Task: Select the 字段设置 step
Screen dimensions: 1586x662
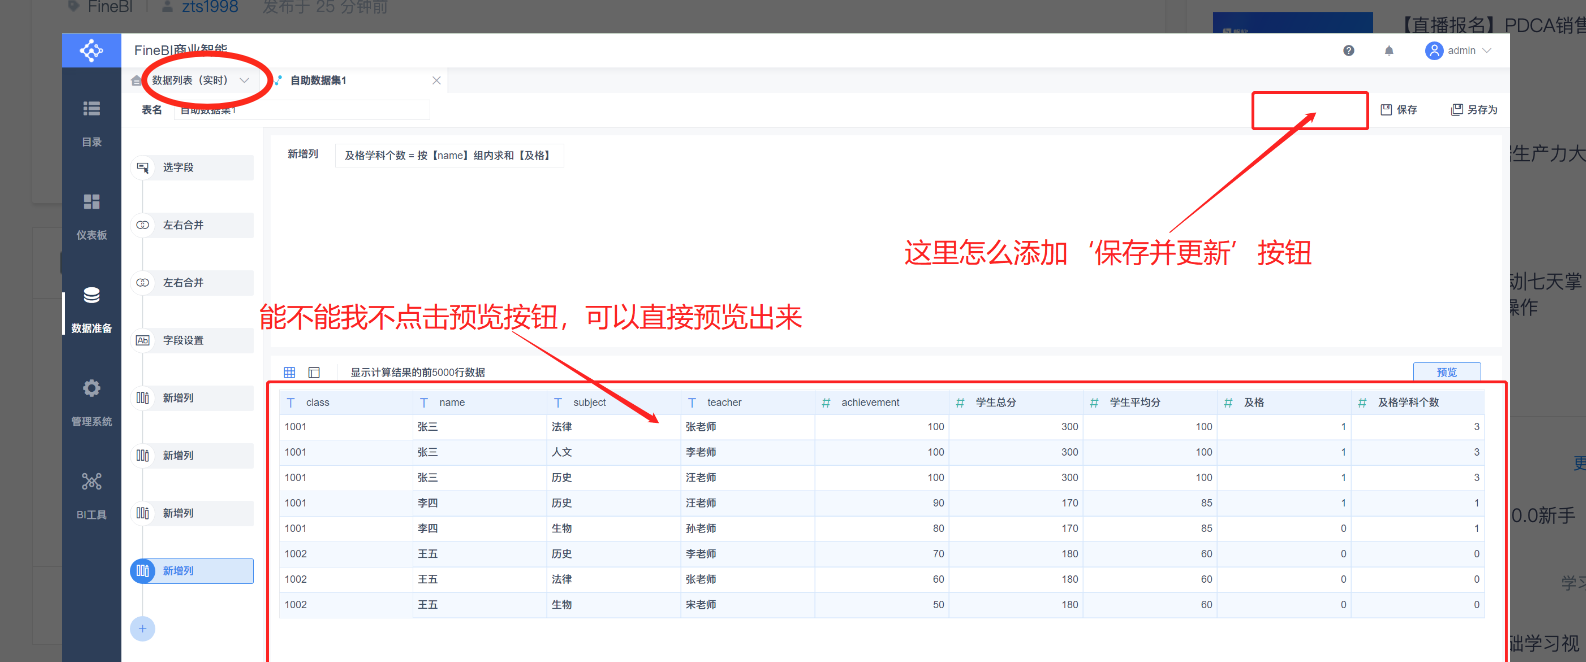Action: (192, 341)
